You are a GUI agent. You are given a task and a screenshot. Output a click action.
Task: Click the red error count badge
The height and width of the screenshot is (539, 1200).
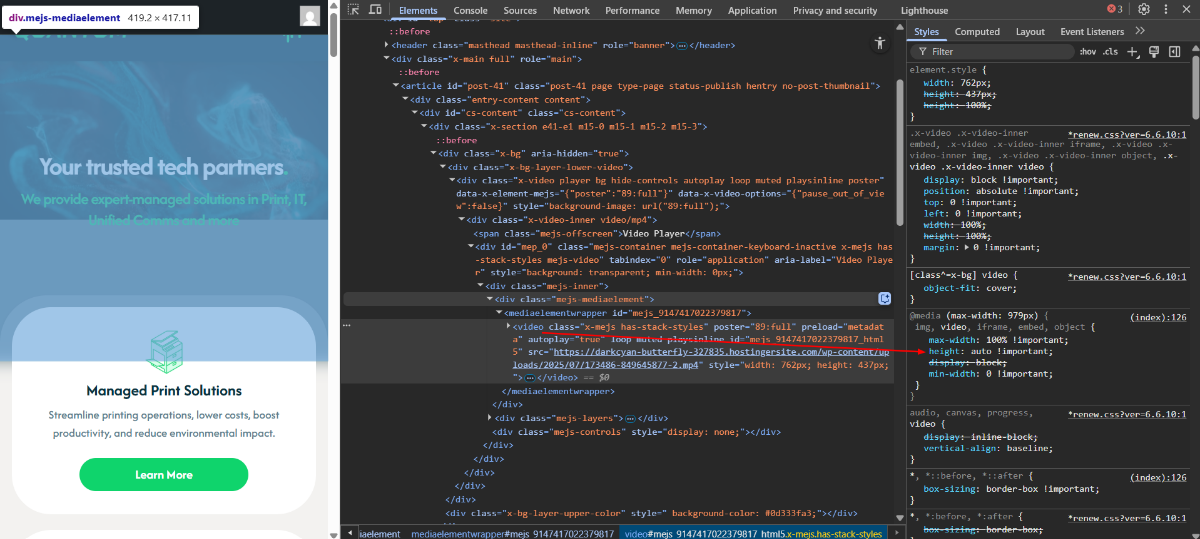[x=1114, y=10]
